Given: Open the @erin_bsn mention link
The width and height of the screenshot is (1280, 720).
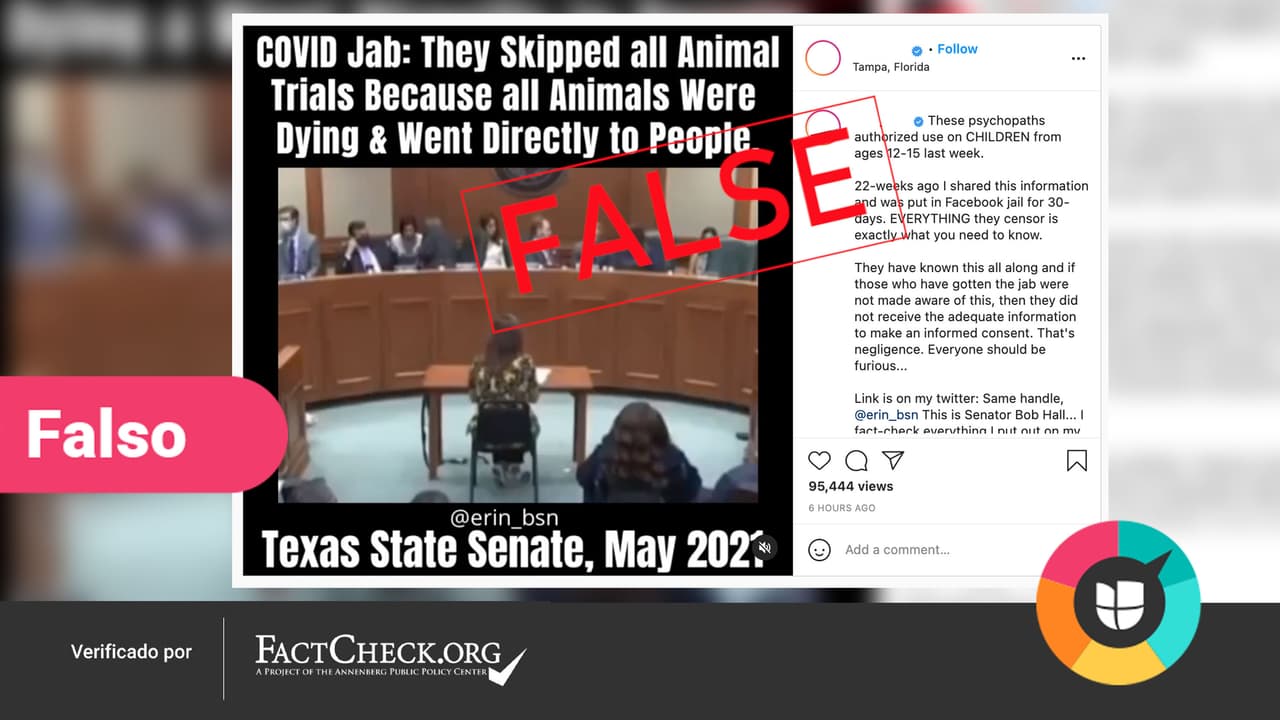Looking at the screenshot, I should (x=886, y=415).
